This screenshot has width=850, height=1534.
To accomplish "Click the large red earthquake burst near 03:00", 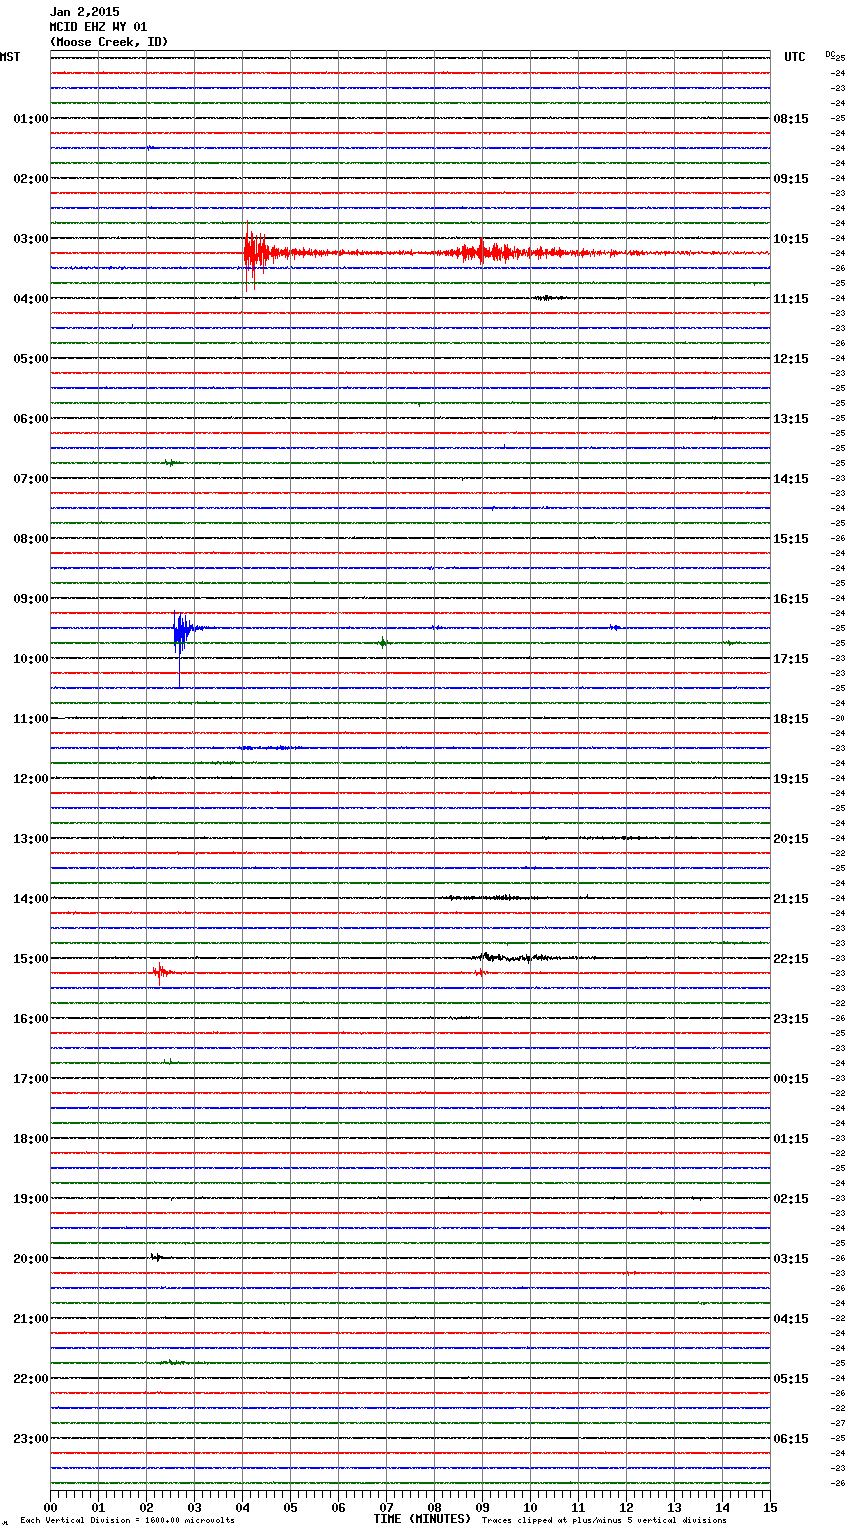I will [x=254, y=253].
